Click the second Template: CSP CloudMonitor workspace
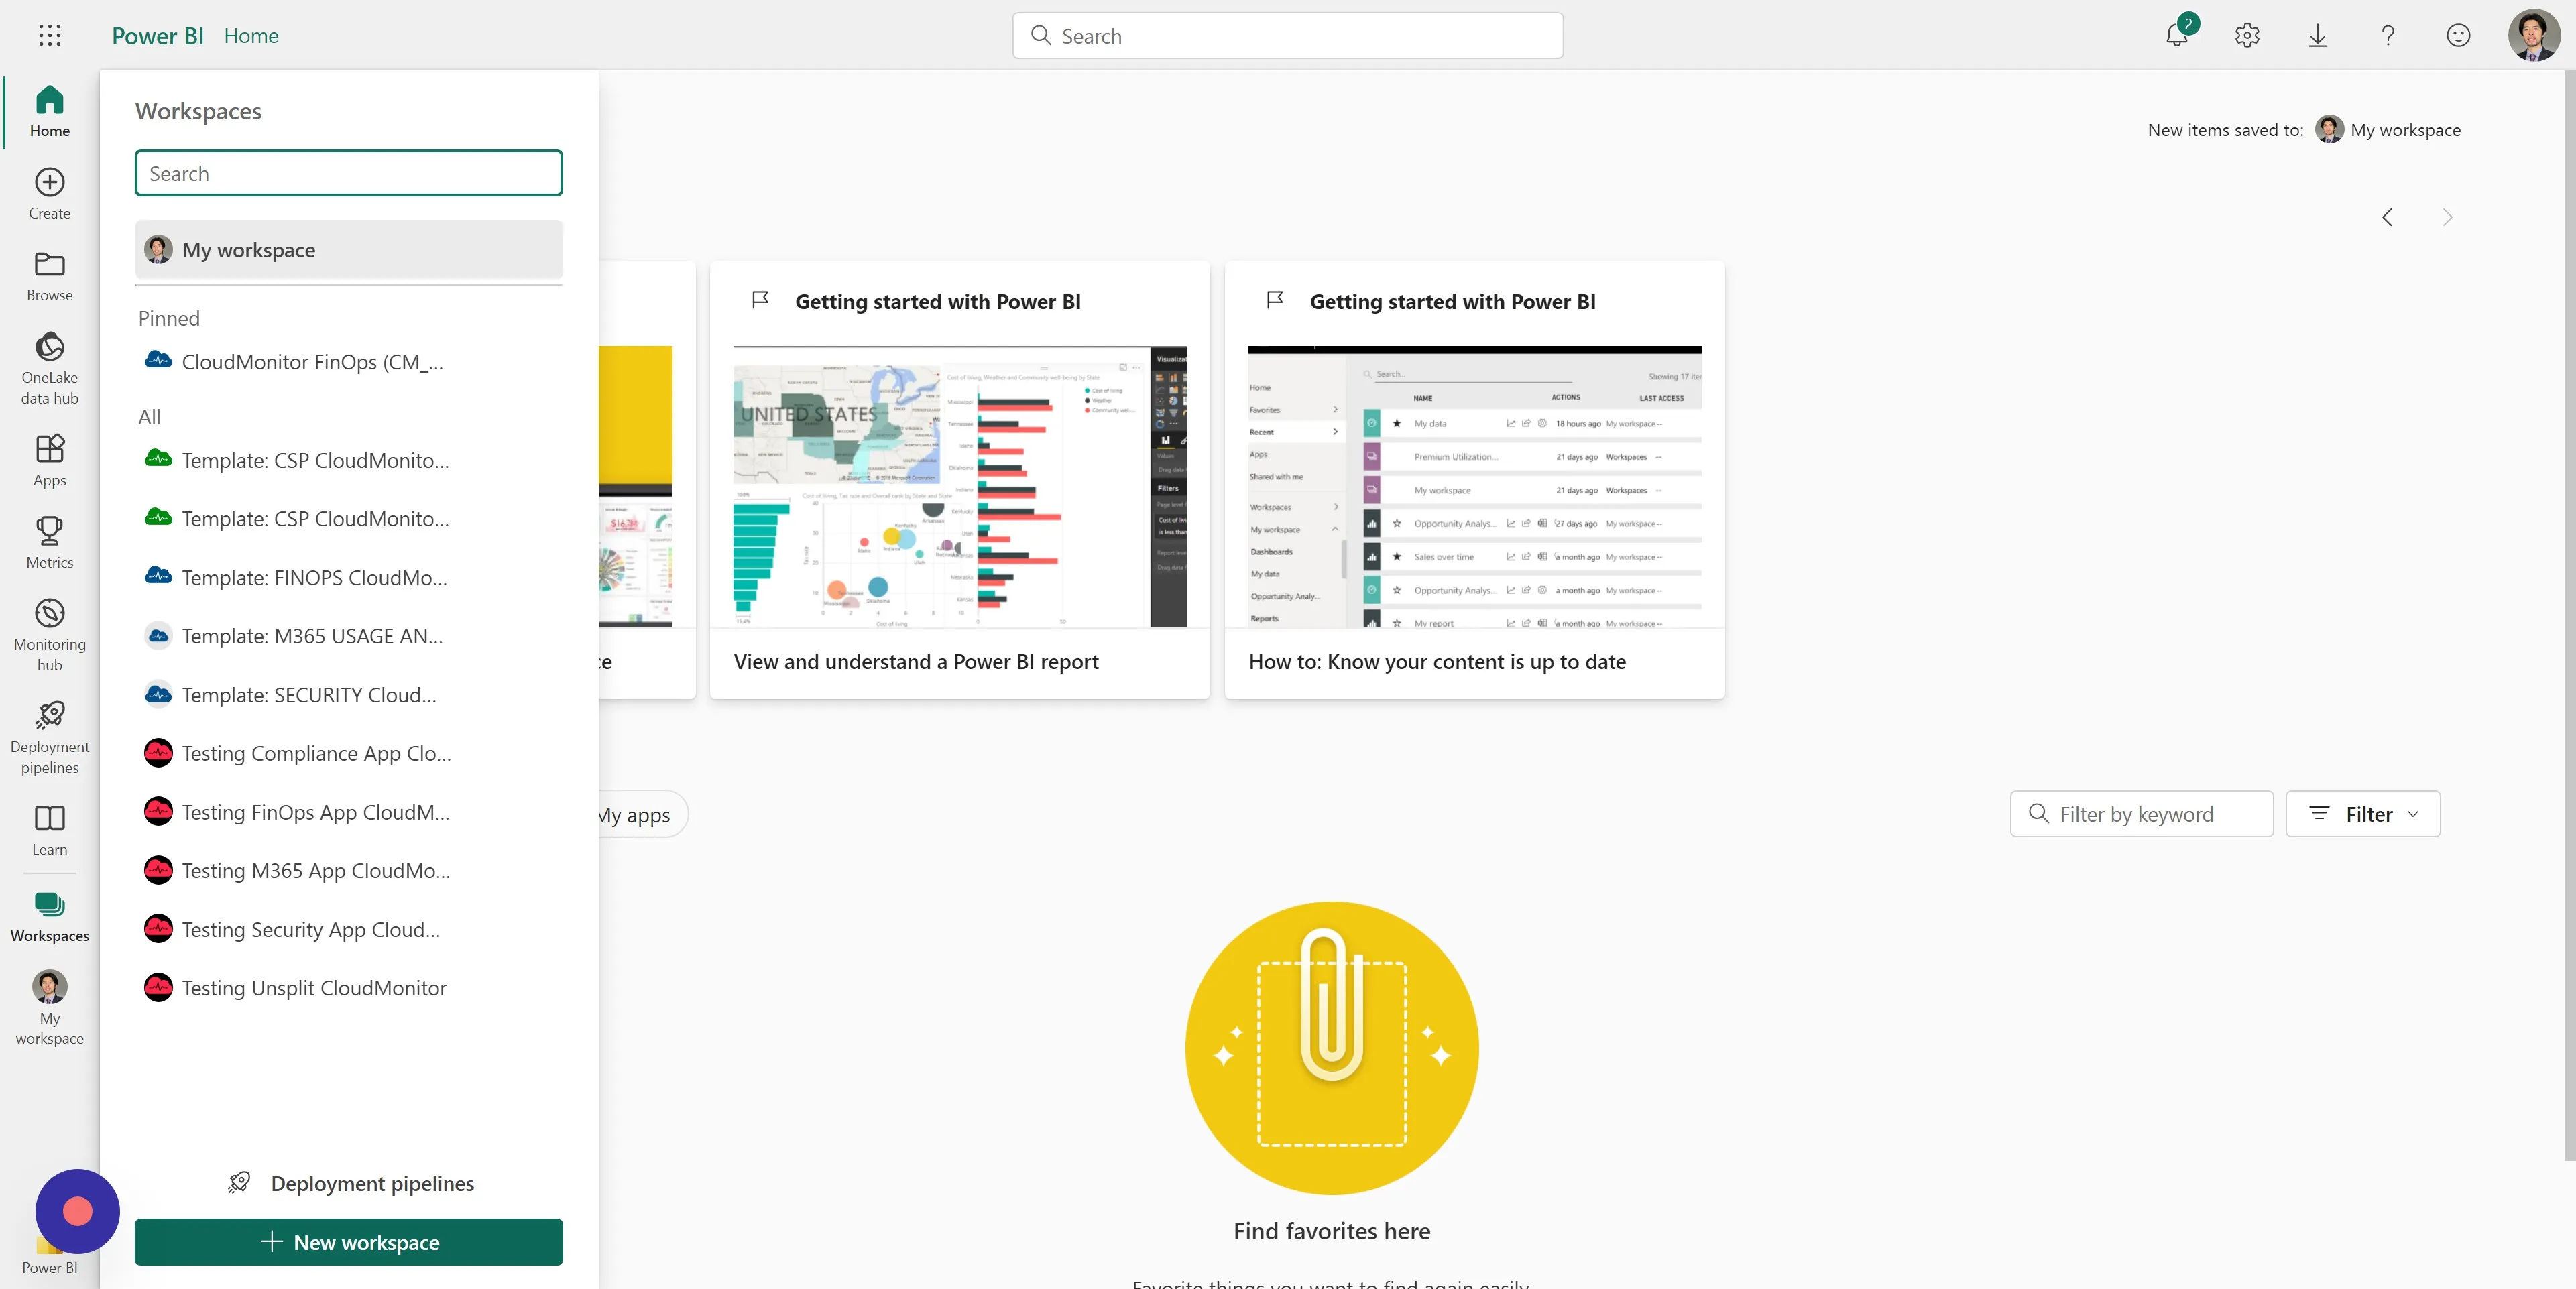The width and height of the screenshot is (2576, 1289). 348,519
